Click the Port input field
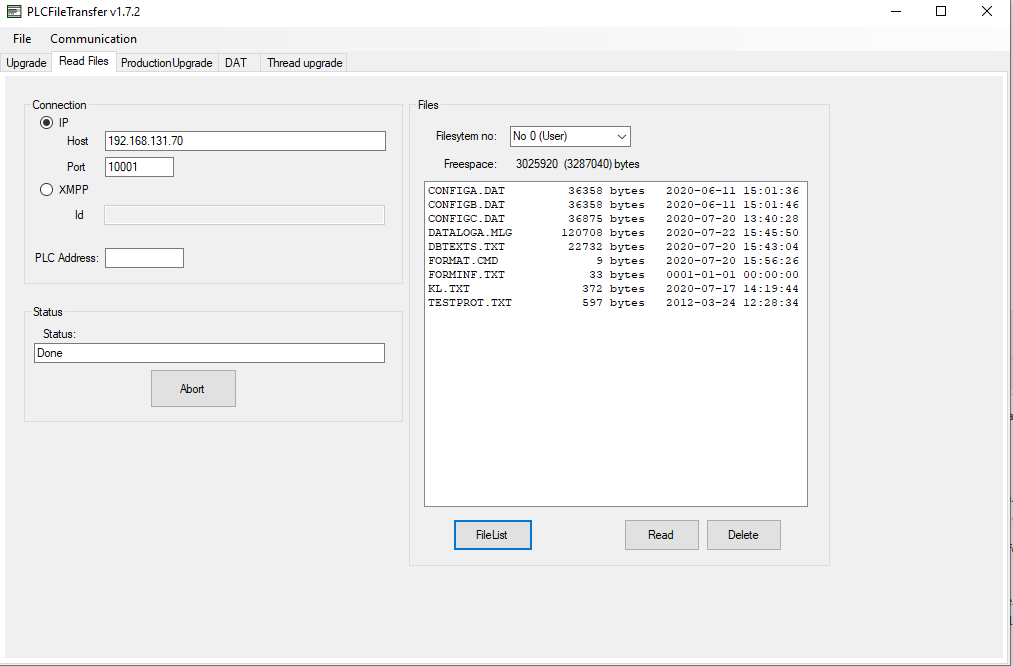The height and width of the screenshot is (666, 1013). 138,166
